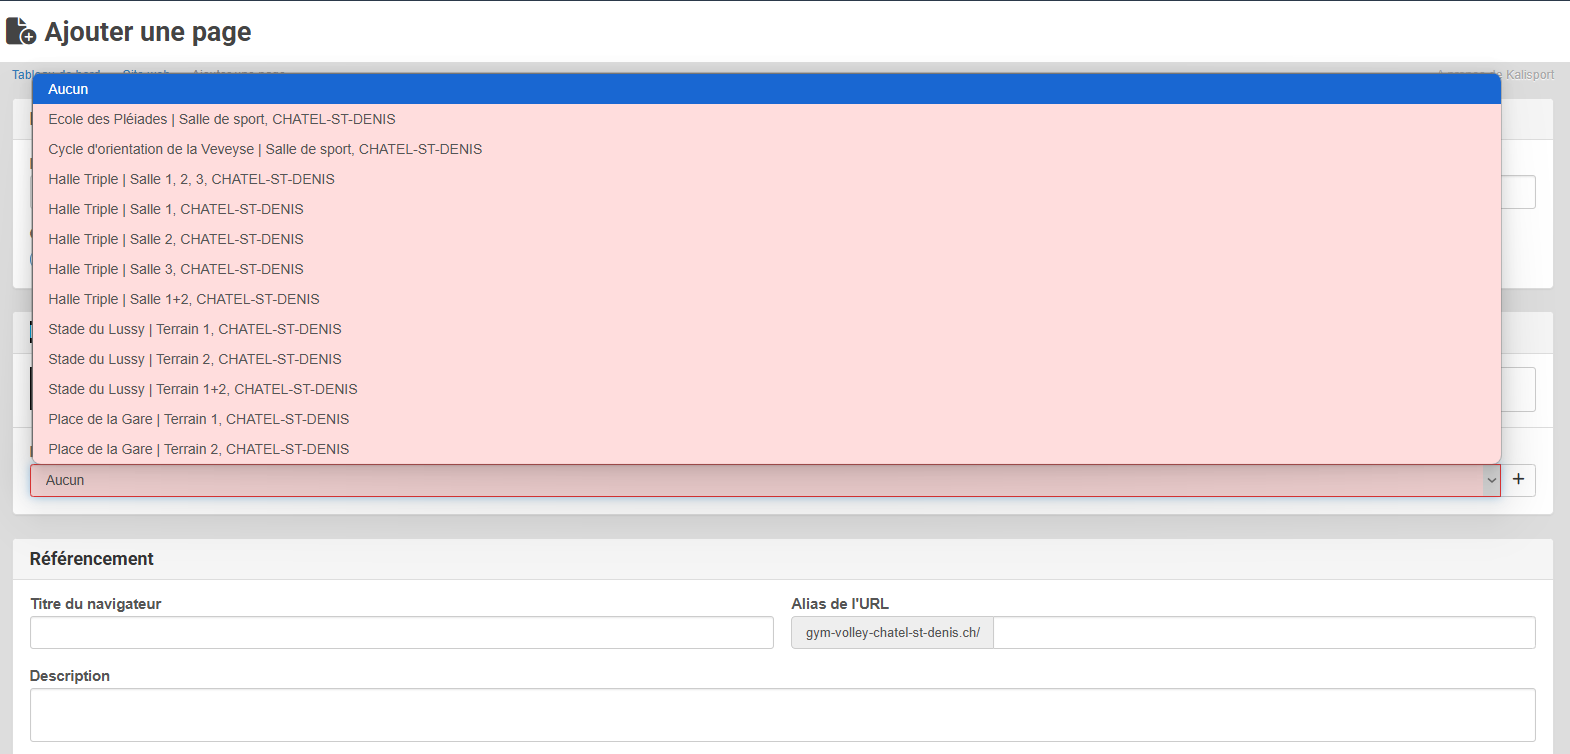This screenshot has height=754, width=1570.
Task: Choose Ecole des Pléiades Salle de sport
Action: pyautogui.click(x=222, y=119)
